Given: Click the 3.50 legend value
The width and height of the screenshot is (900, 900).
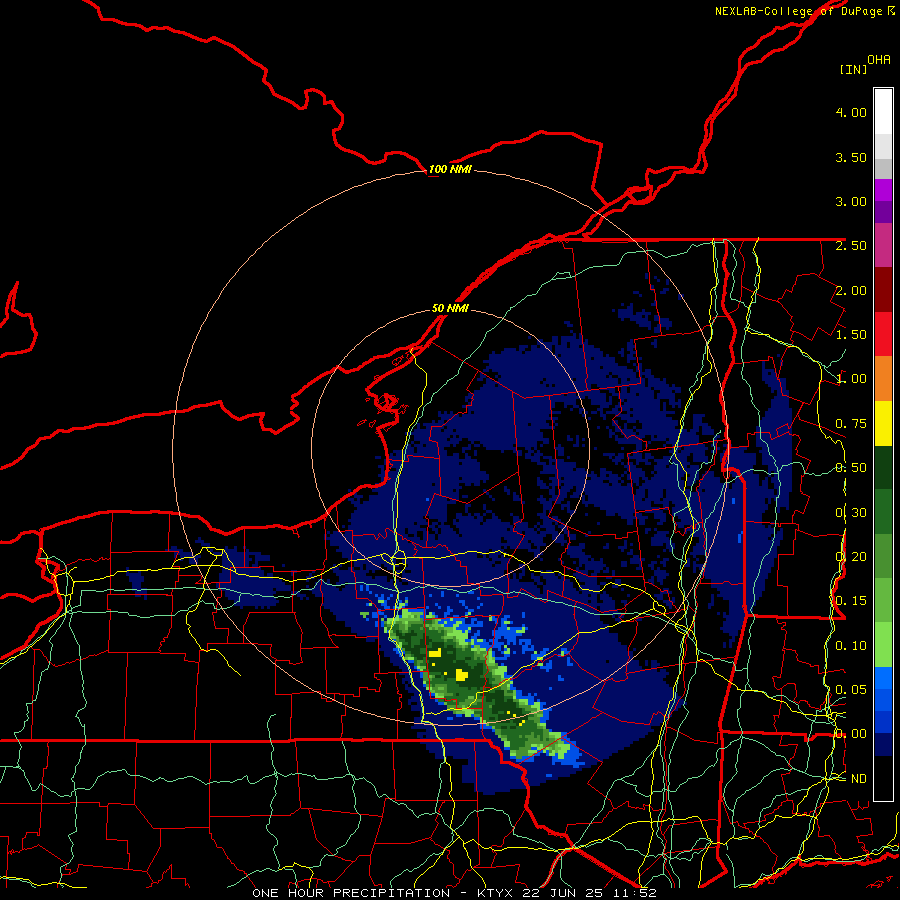Looking at the screenshot, I should (x=851, y=157).
